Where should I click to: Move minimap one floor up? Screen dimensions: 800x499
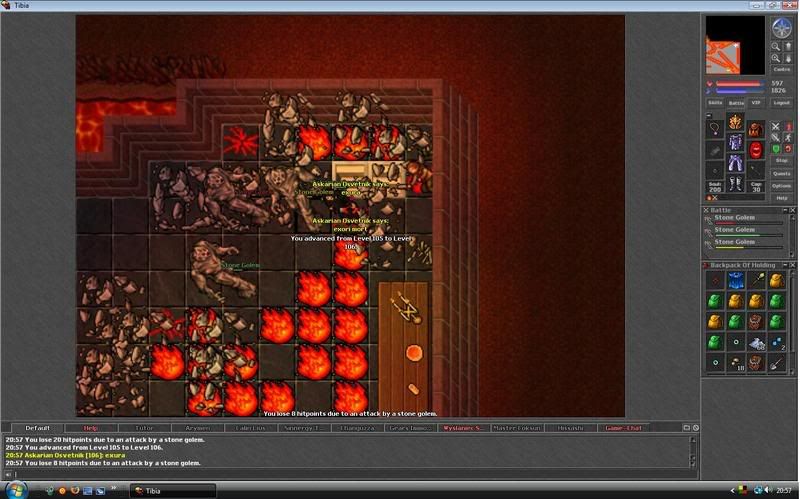point(788,46)
